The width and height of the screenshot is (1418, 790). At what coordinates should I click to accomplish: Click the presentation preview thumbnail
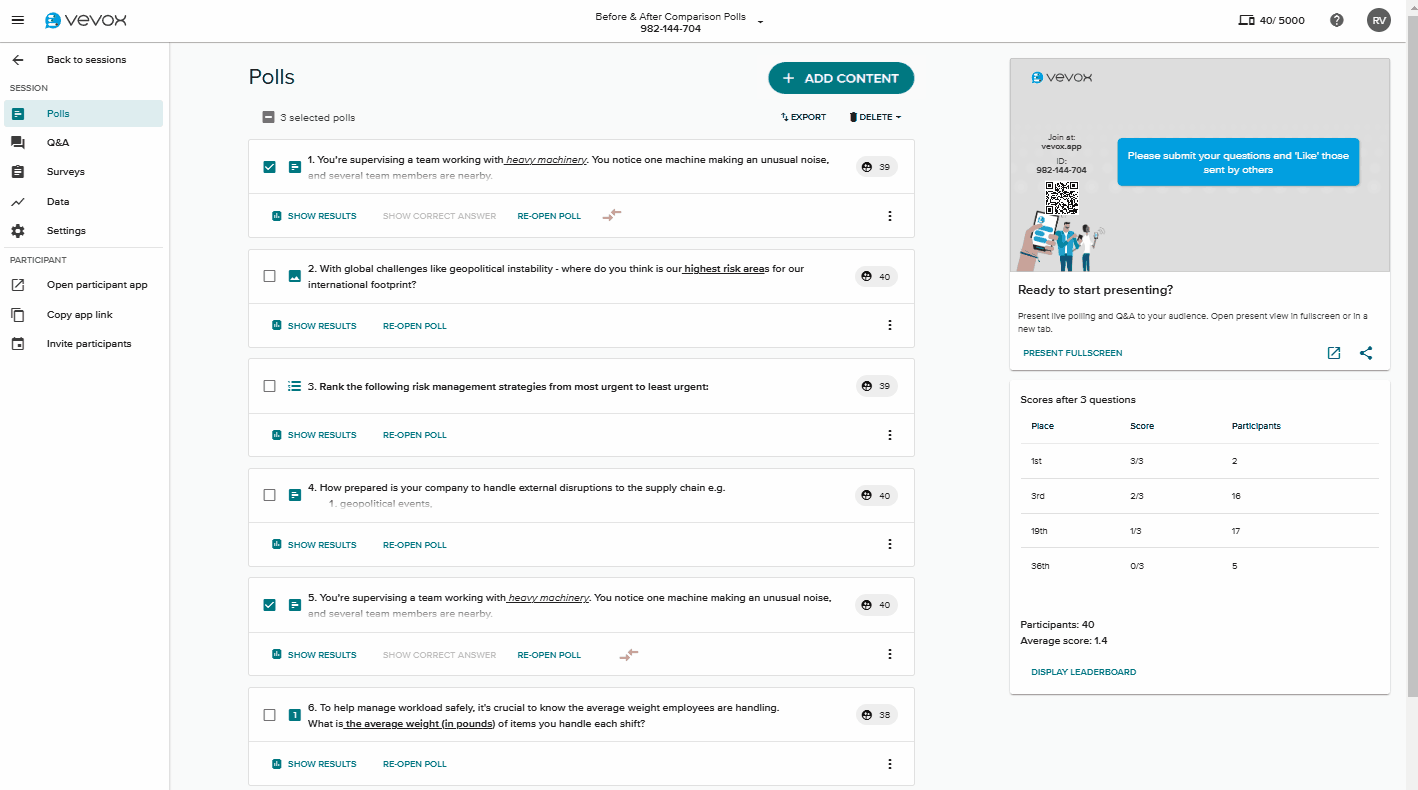point(1199,165)
